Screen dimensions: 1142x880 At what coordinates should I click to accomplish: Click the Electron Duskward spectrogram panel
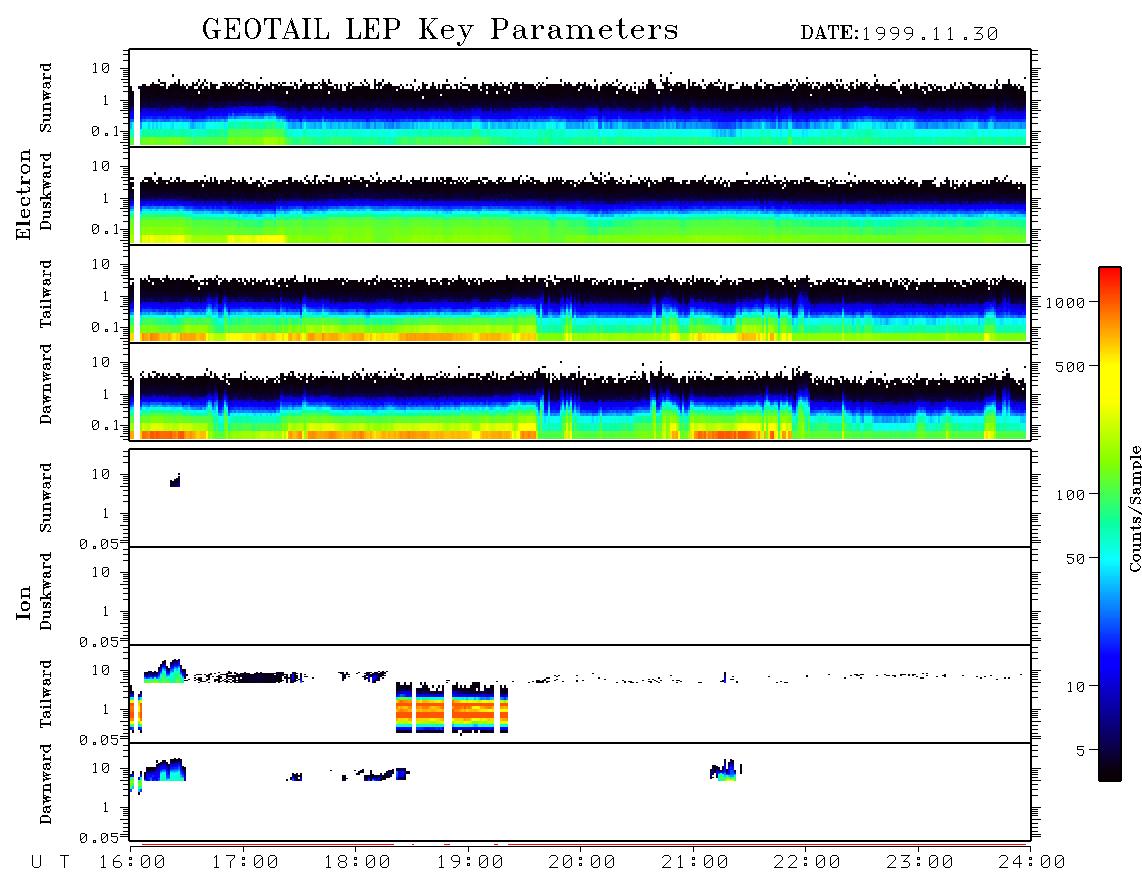coord(580,195)
